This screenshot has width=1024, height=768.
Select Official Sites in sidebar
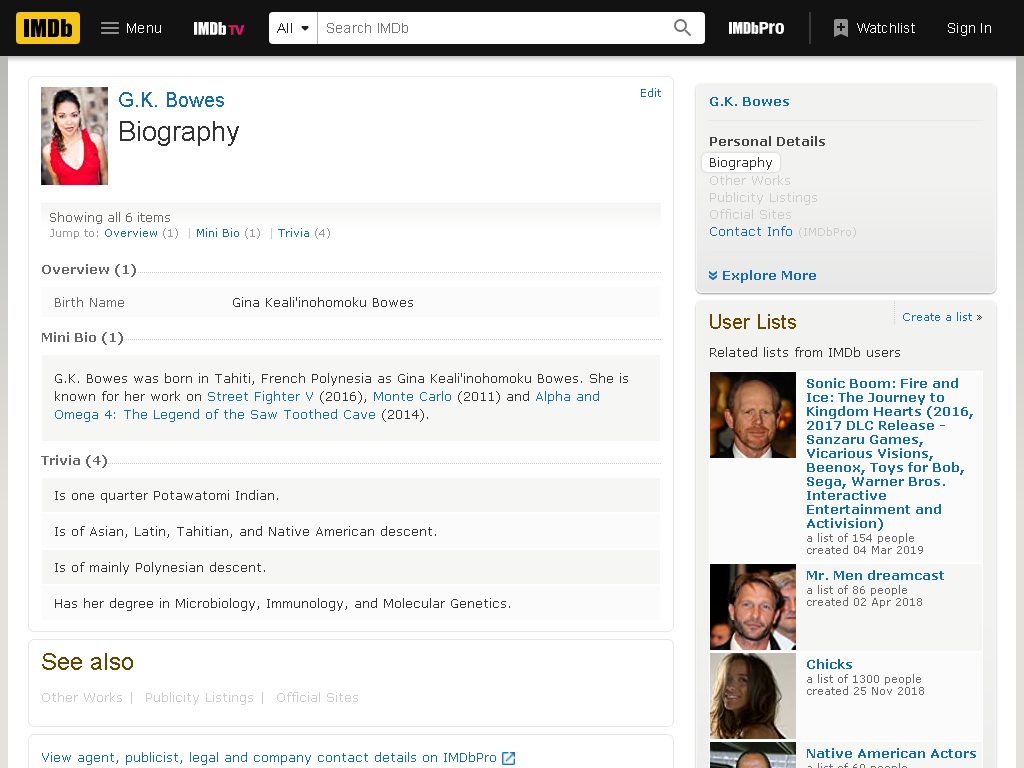coord(750,214)
